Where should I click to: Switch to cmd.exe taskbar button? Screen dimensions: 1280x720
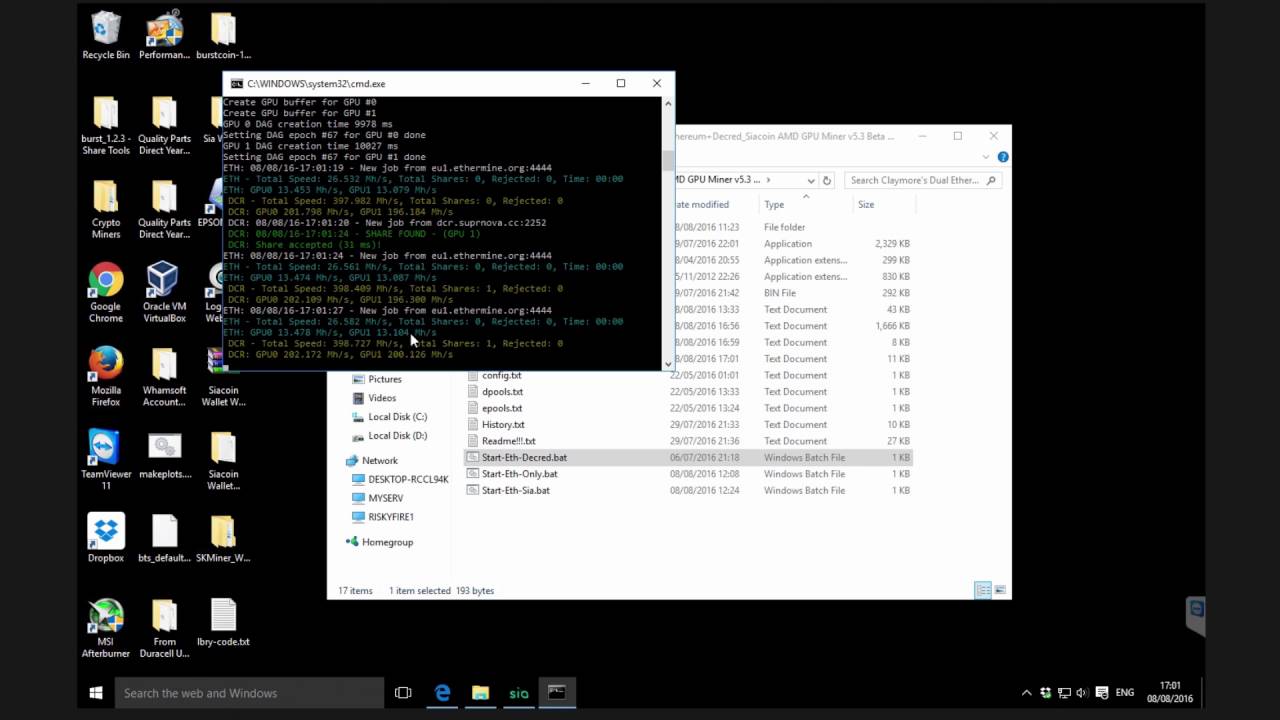[x=557, y=693]
